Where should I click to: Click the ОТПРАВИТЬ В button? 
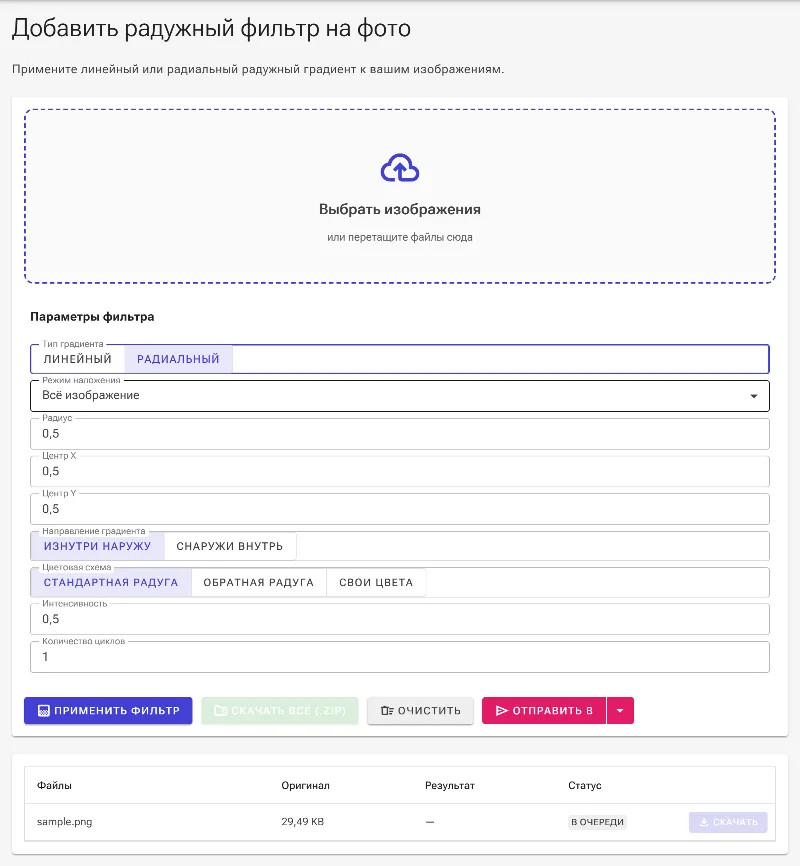click(x=544, y=711)
